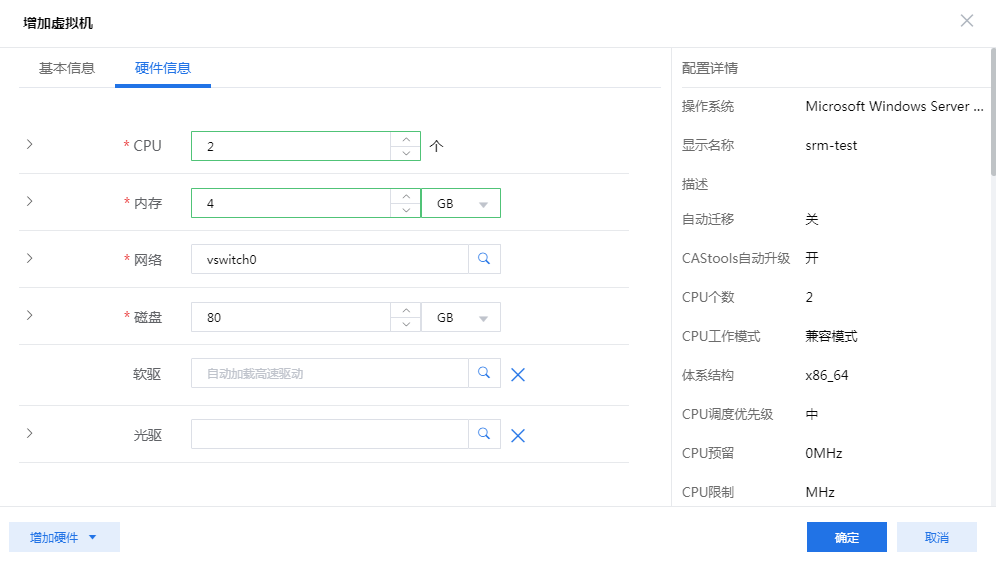
Task: Open the memory unit GB dropdown
Action: click(x=461, y=204)
